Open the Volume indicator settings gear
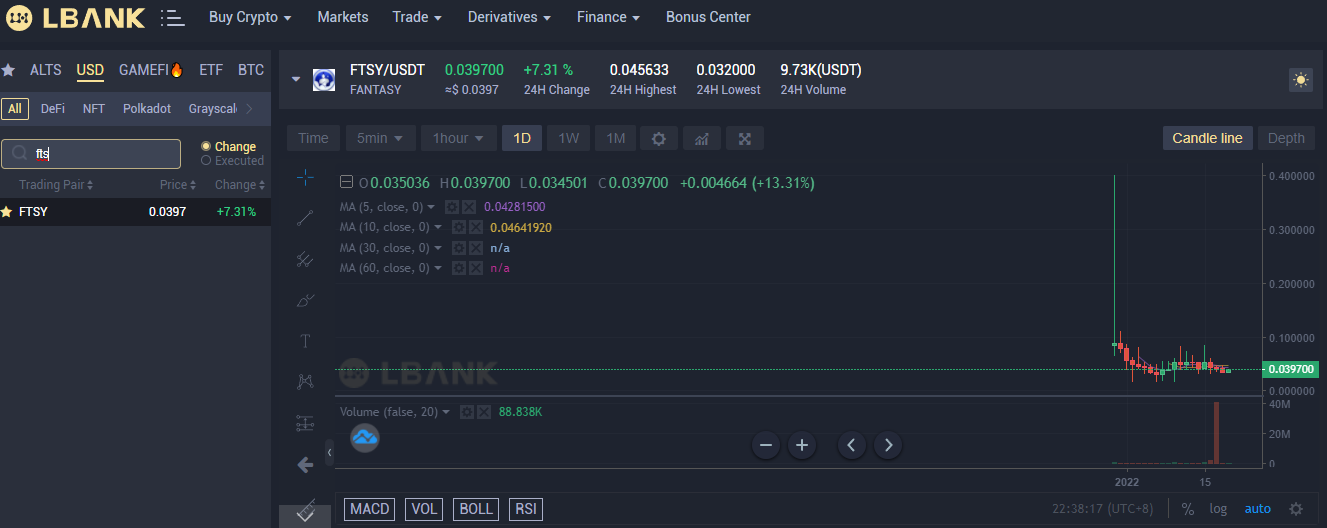This screenshot has width=1327, height=528. [467, 412]
